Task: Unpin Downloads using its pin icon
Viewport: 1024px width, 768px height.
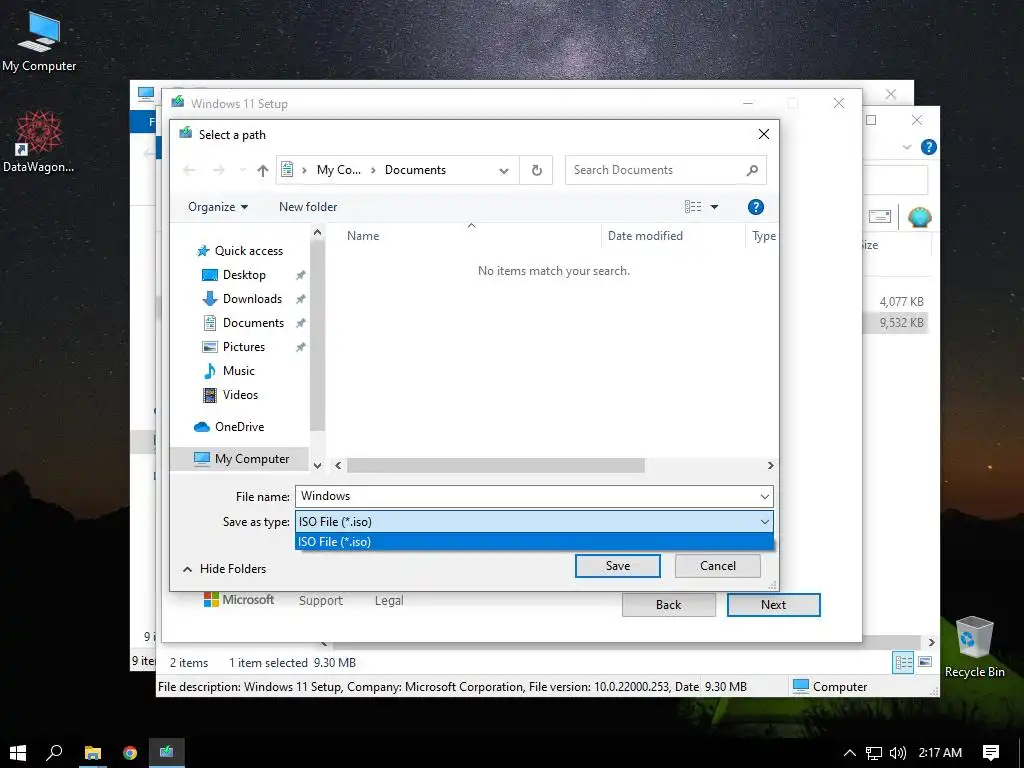Action: pos(300,299)
